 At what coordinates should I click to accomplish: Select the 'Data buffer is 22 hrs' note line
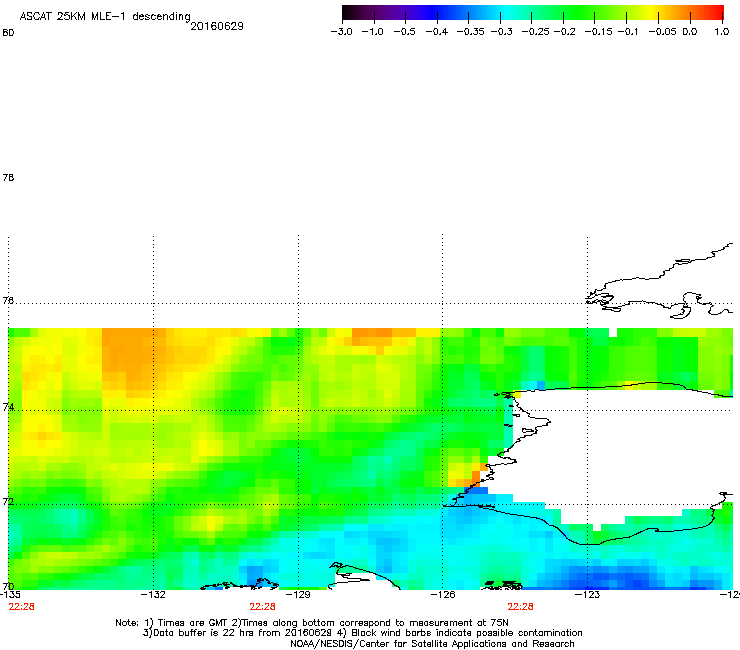pos(362,633)
